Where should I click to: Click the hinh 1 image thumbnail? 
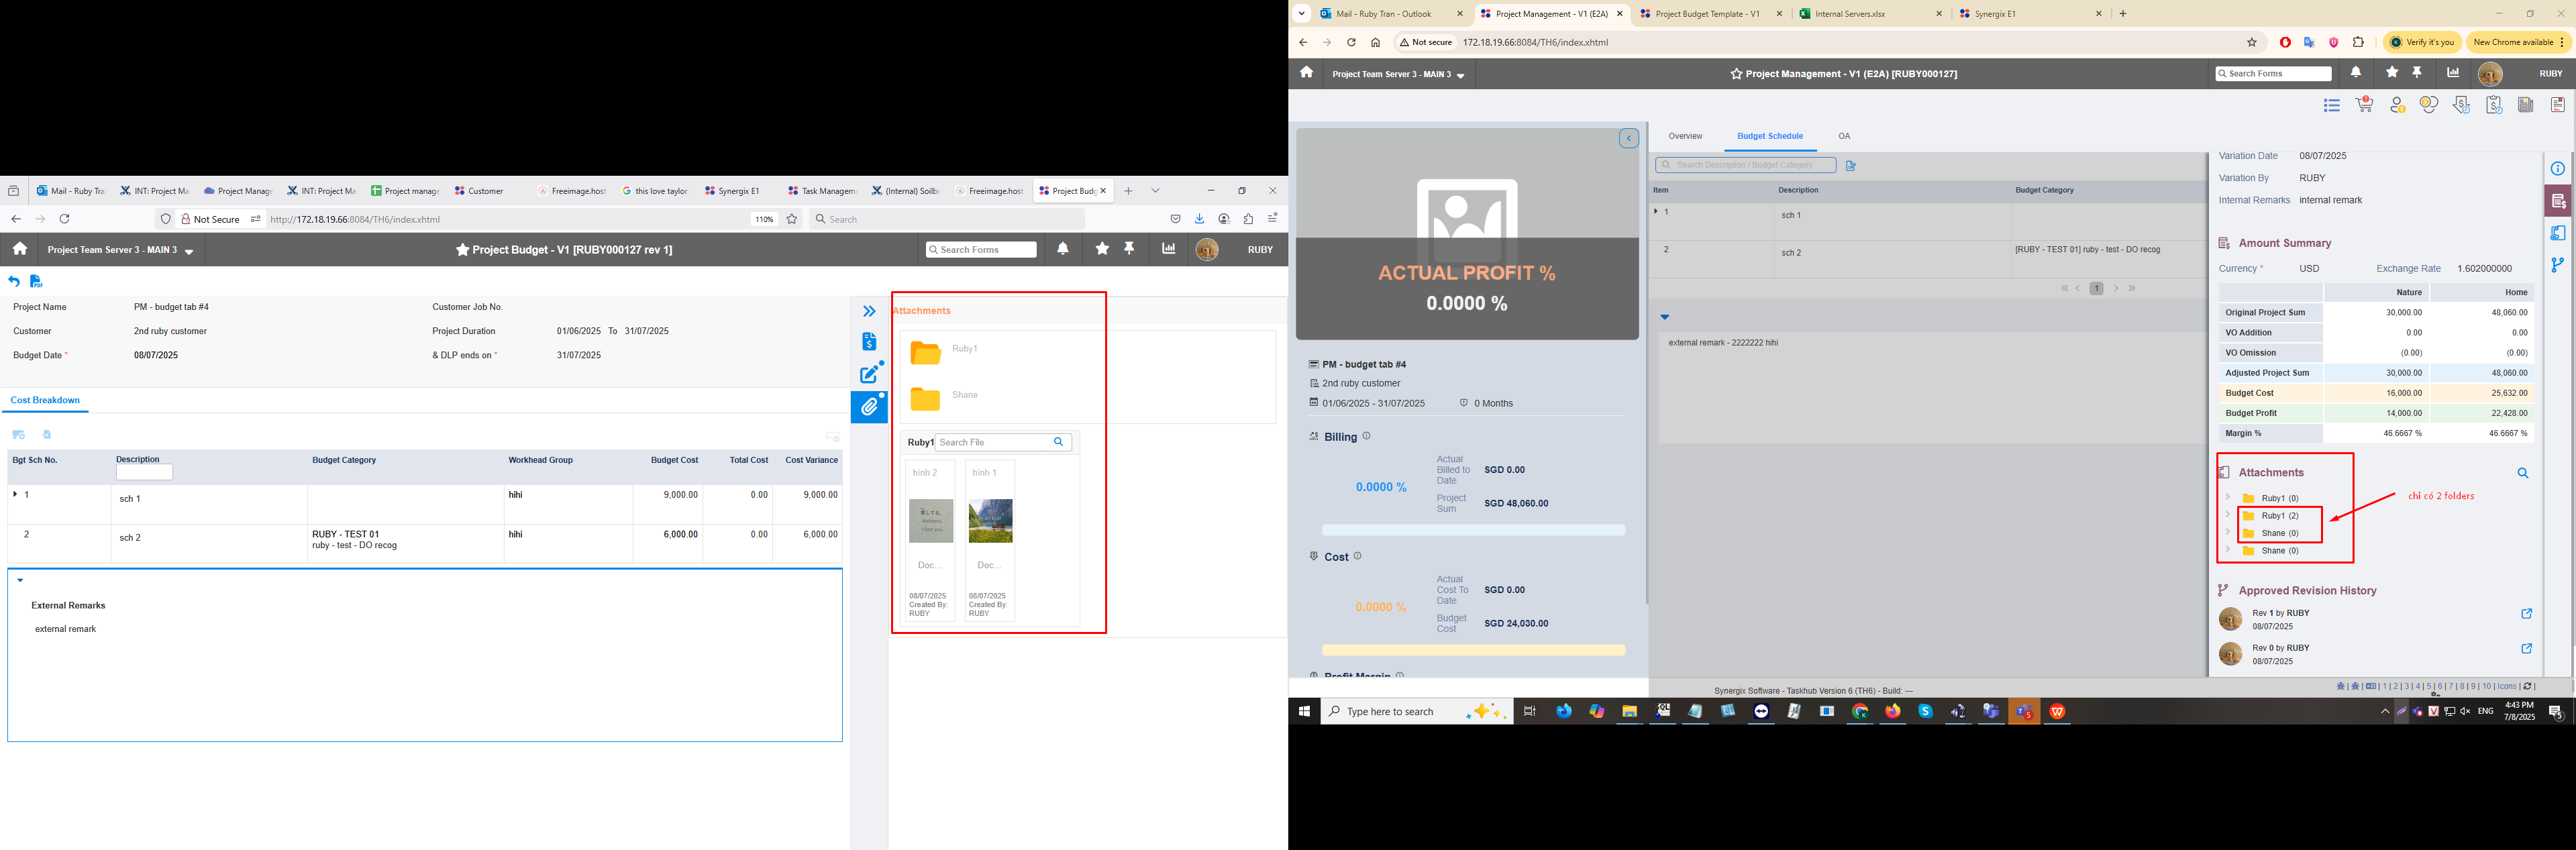990,521
